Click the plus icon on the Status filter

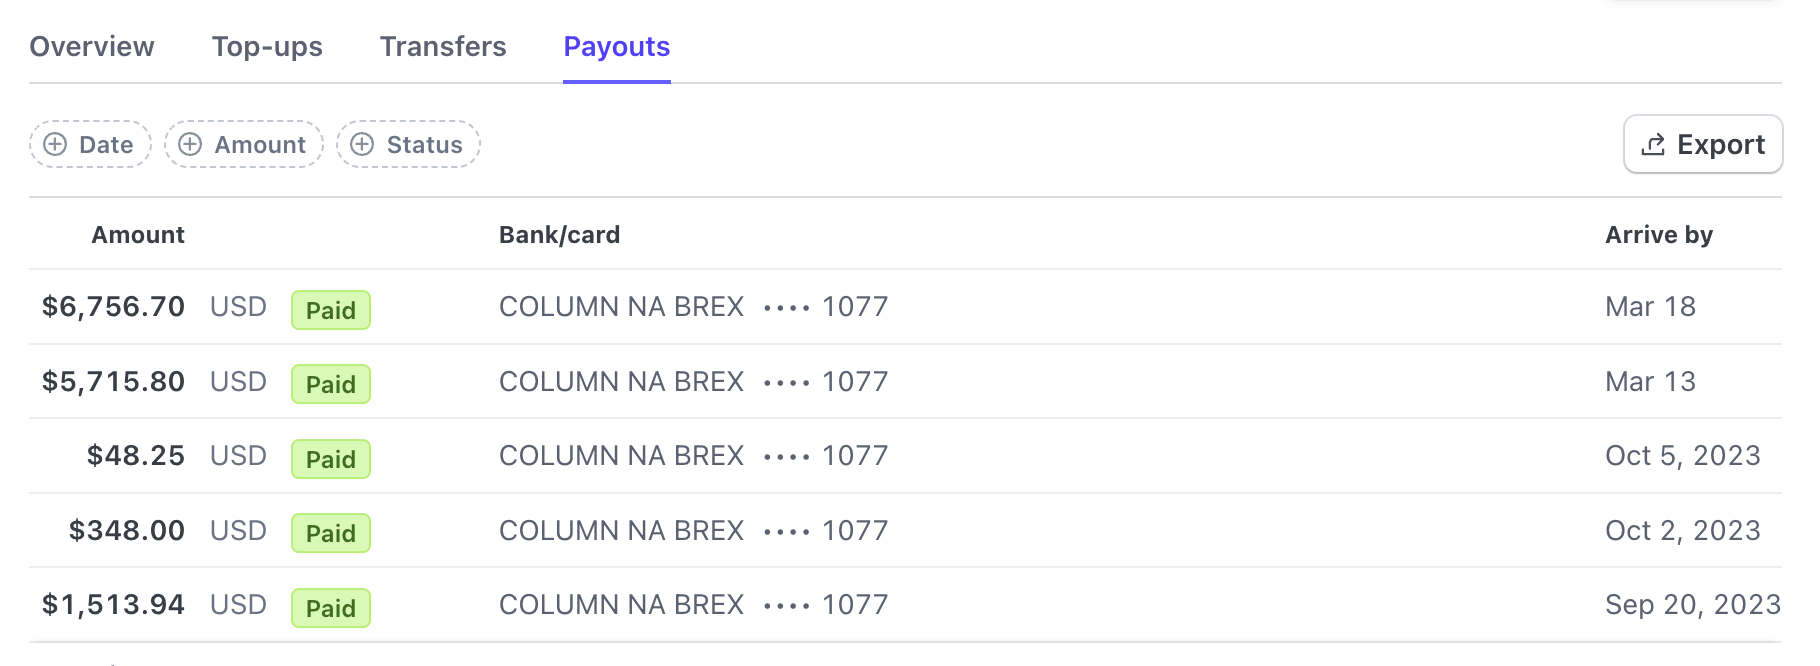[x=364, y=144]
